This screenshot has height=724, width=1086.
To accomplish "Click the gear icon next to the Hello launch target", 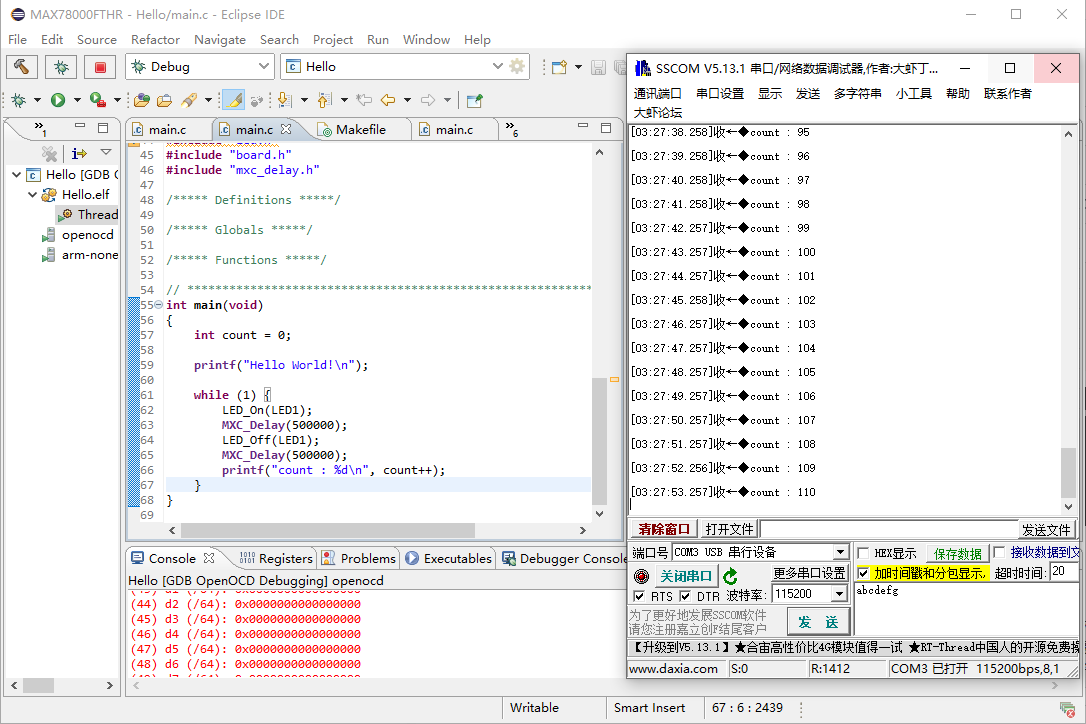I will pyautogui.click(x=517, y=67).
